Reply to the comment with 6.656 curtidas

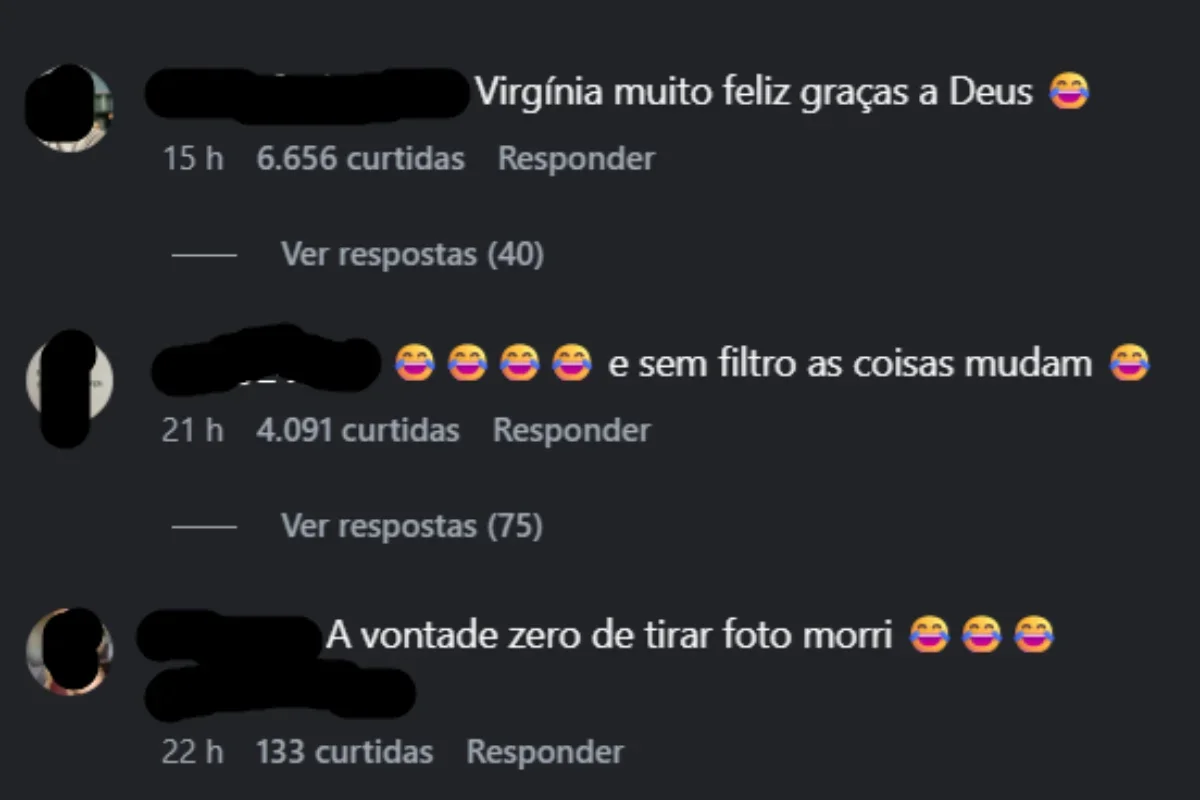[576, 158]
